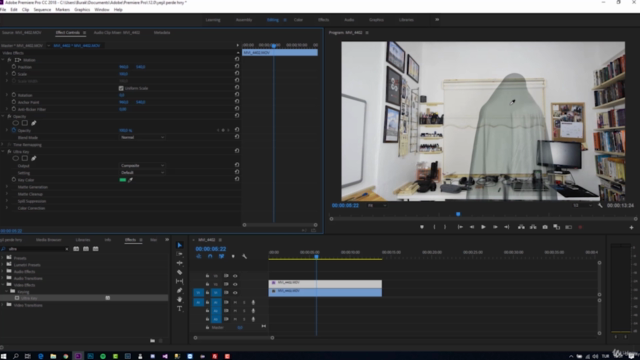Select the Track Select Forward tool
This screenshot has width=640, height=360.
(x=180, y=254)
